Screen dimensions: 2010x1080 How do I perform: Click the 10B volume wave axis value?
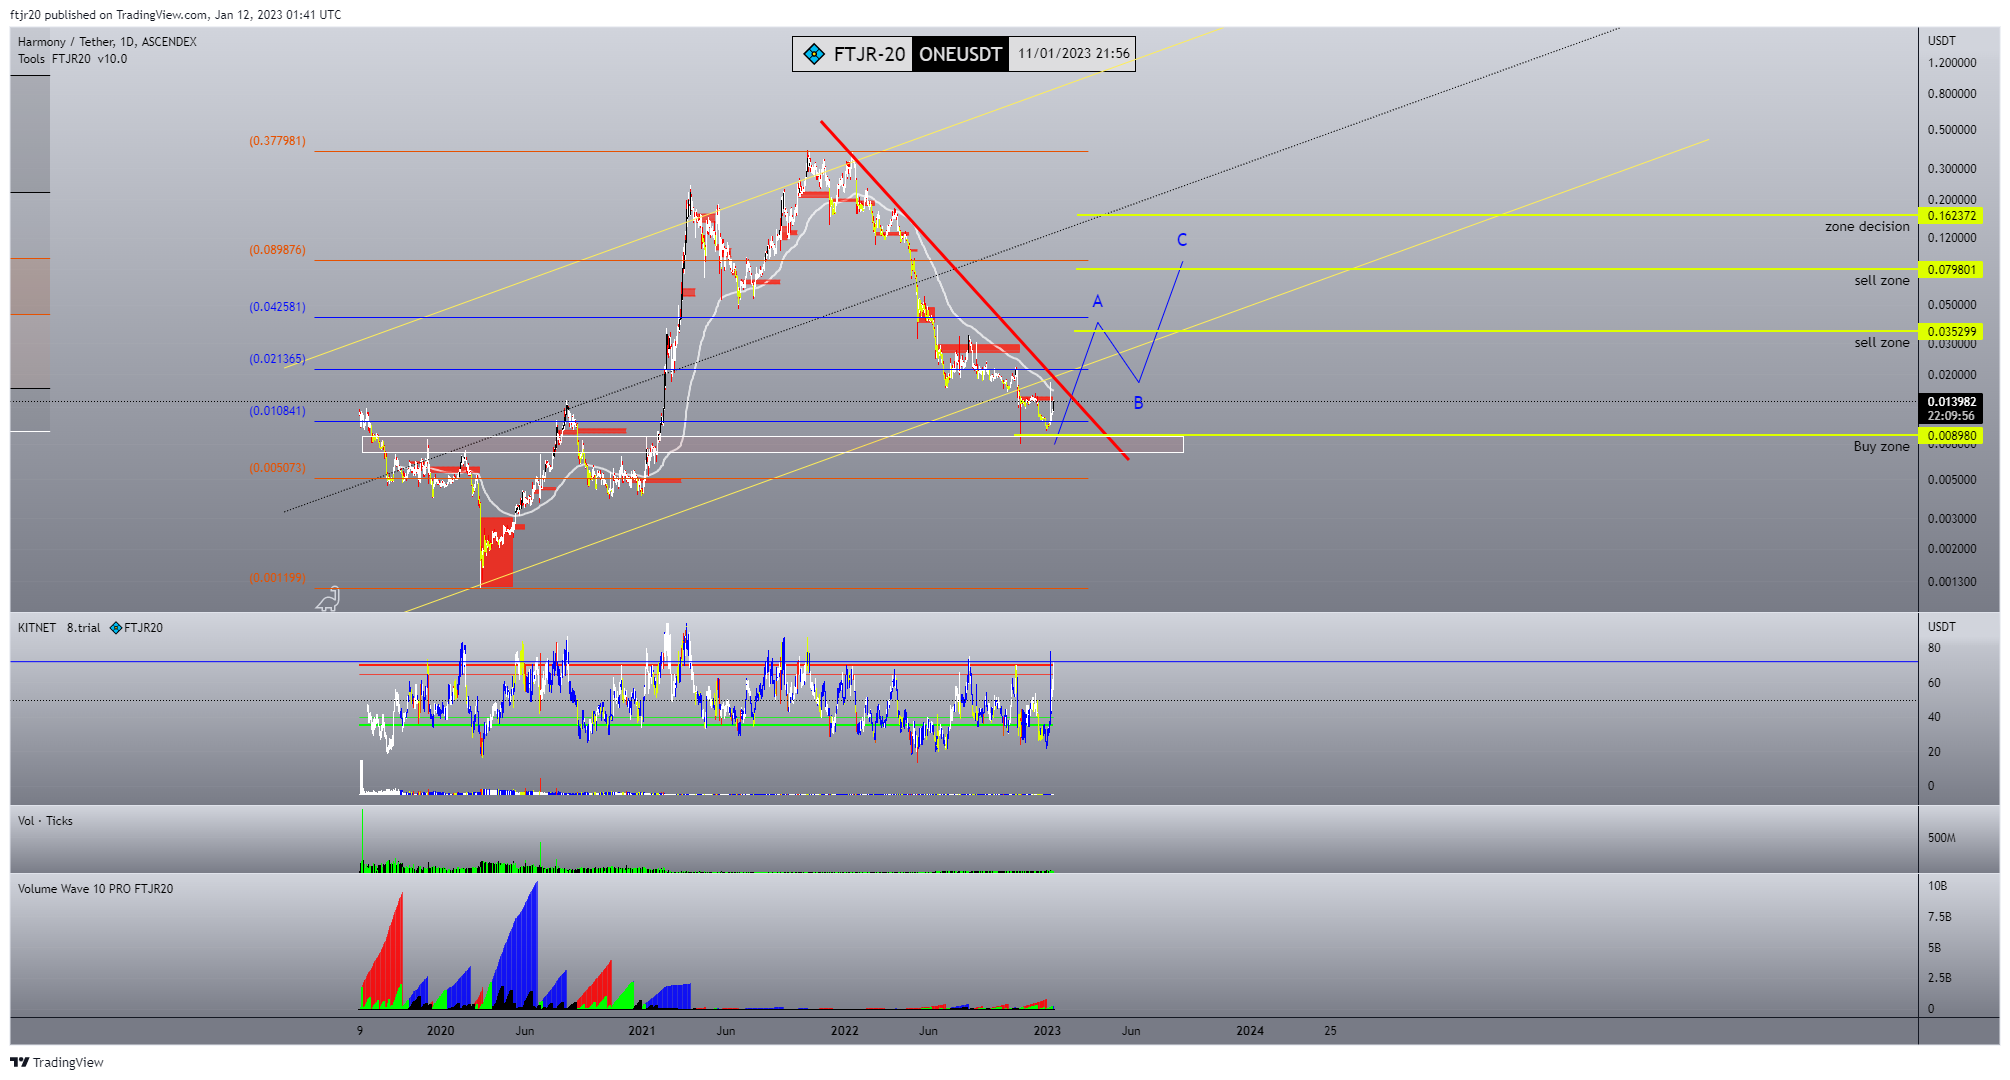pos(1937,886)
